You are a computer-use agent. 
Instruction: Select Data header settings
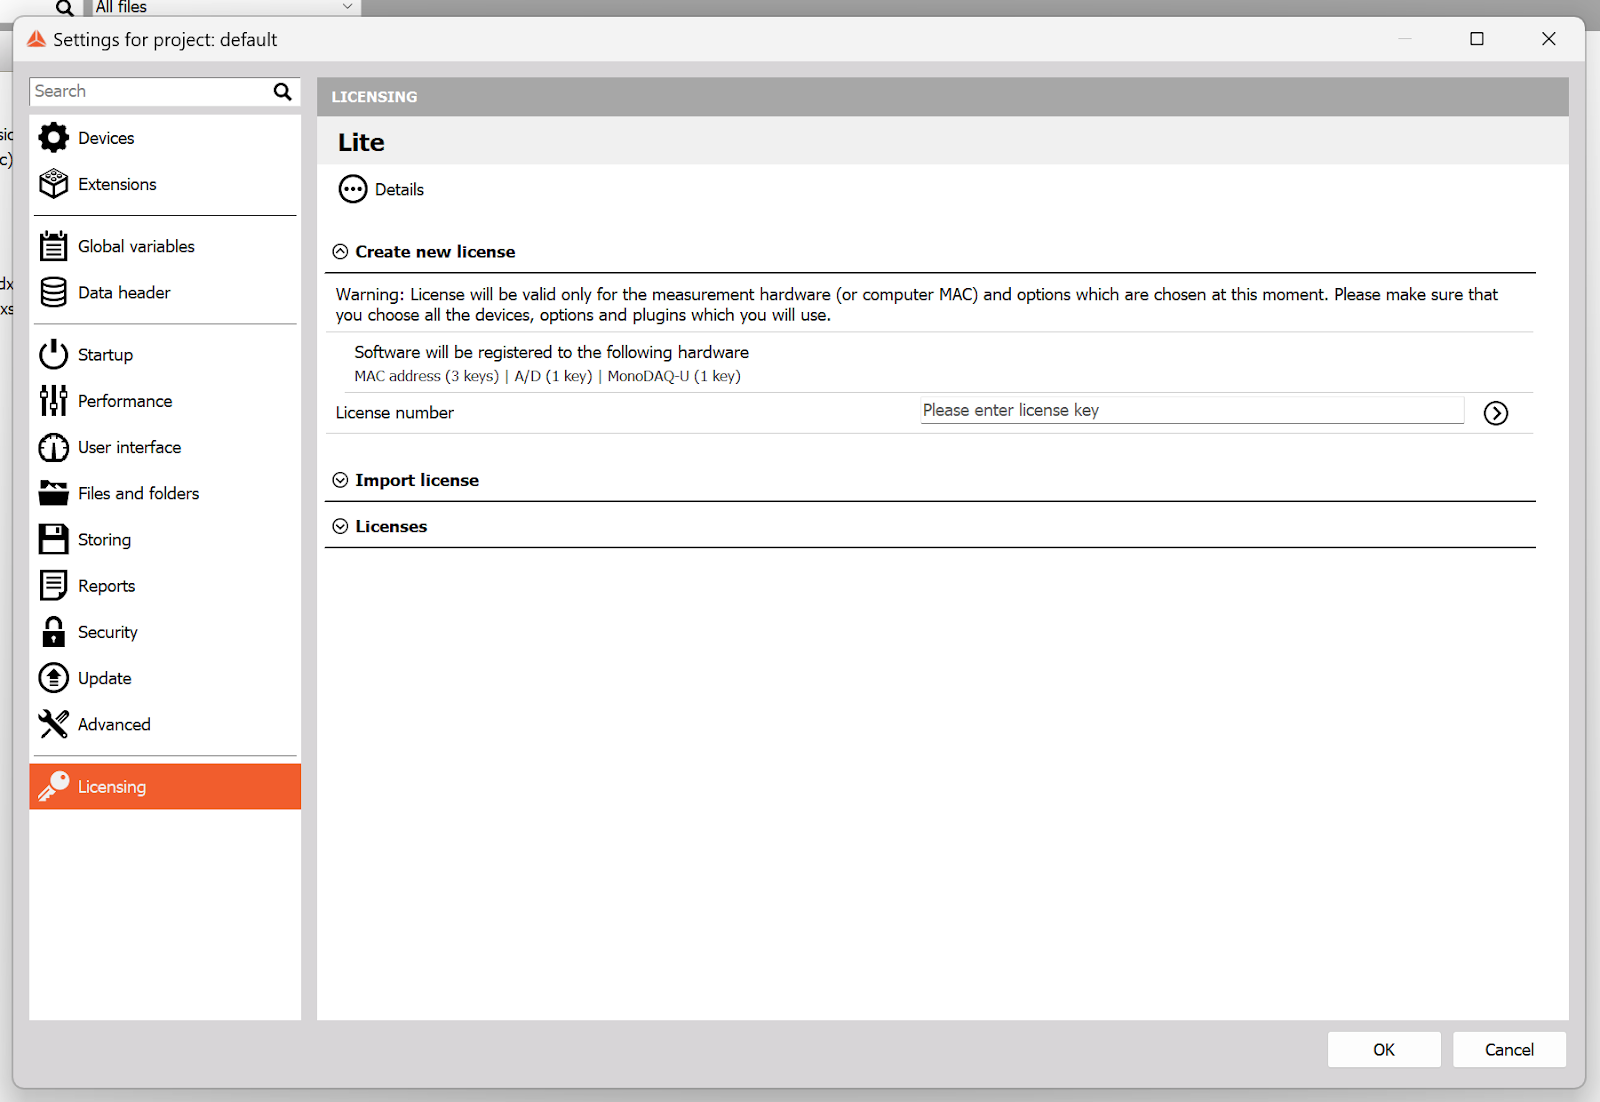click(x=165, y=292)
